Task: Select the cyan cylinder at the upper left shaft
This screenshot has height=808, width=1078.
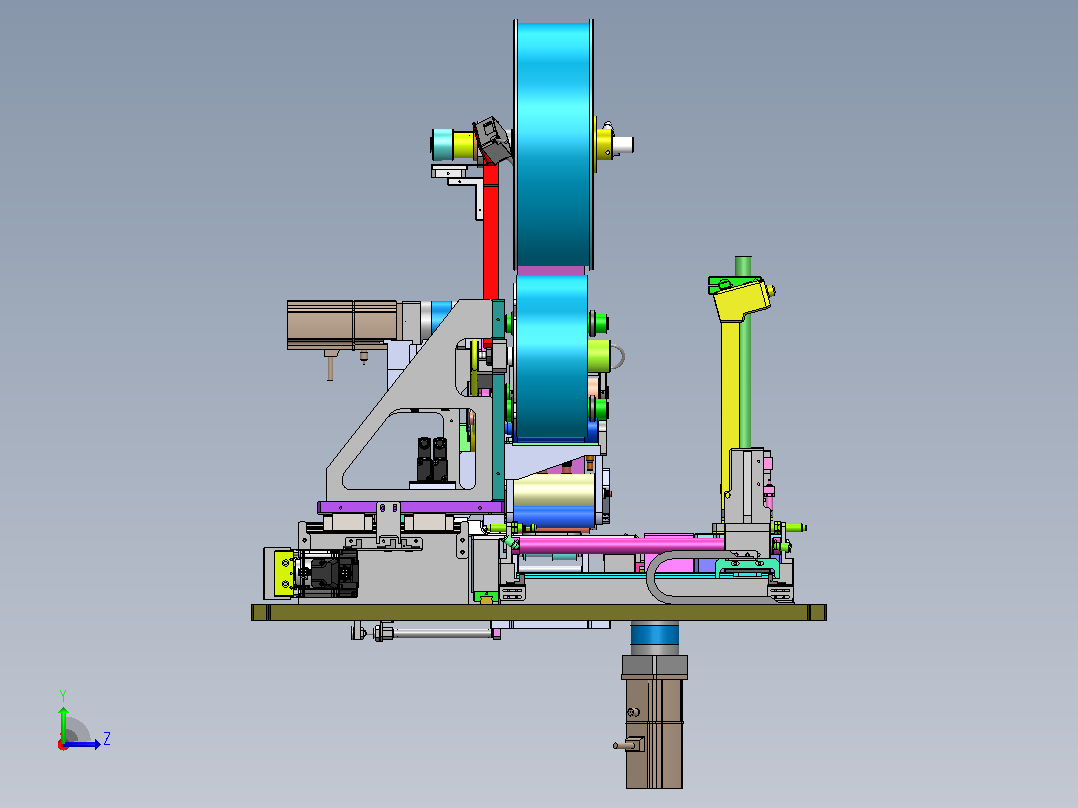Action: pos(443,145)
